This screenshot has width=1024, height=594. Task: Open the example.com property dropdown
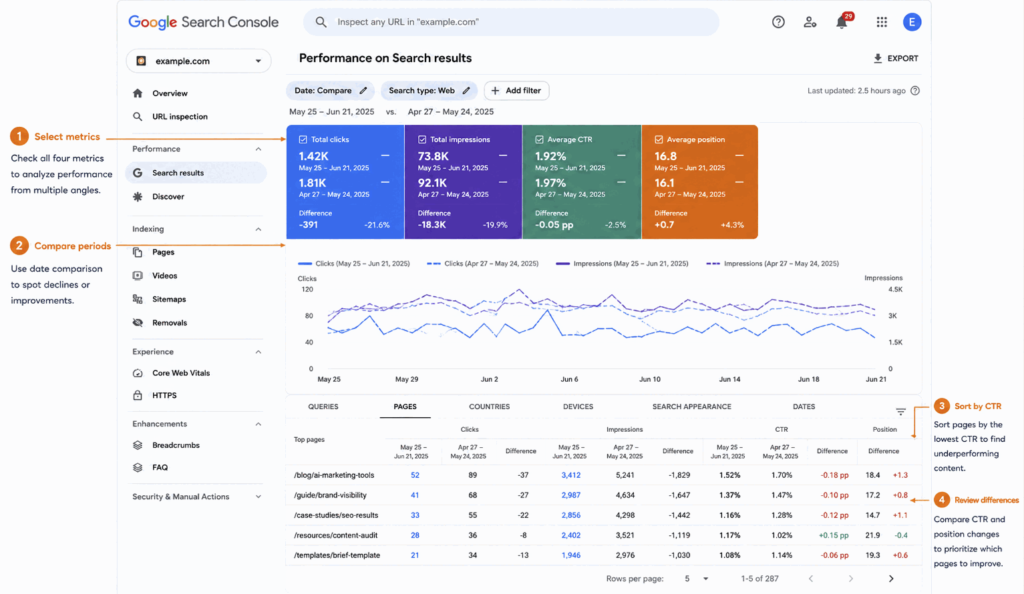[199, 61]
